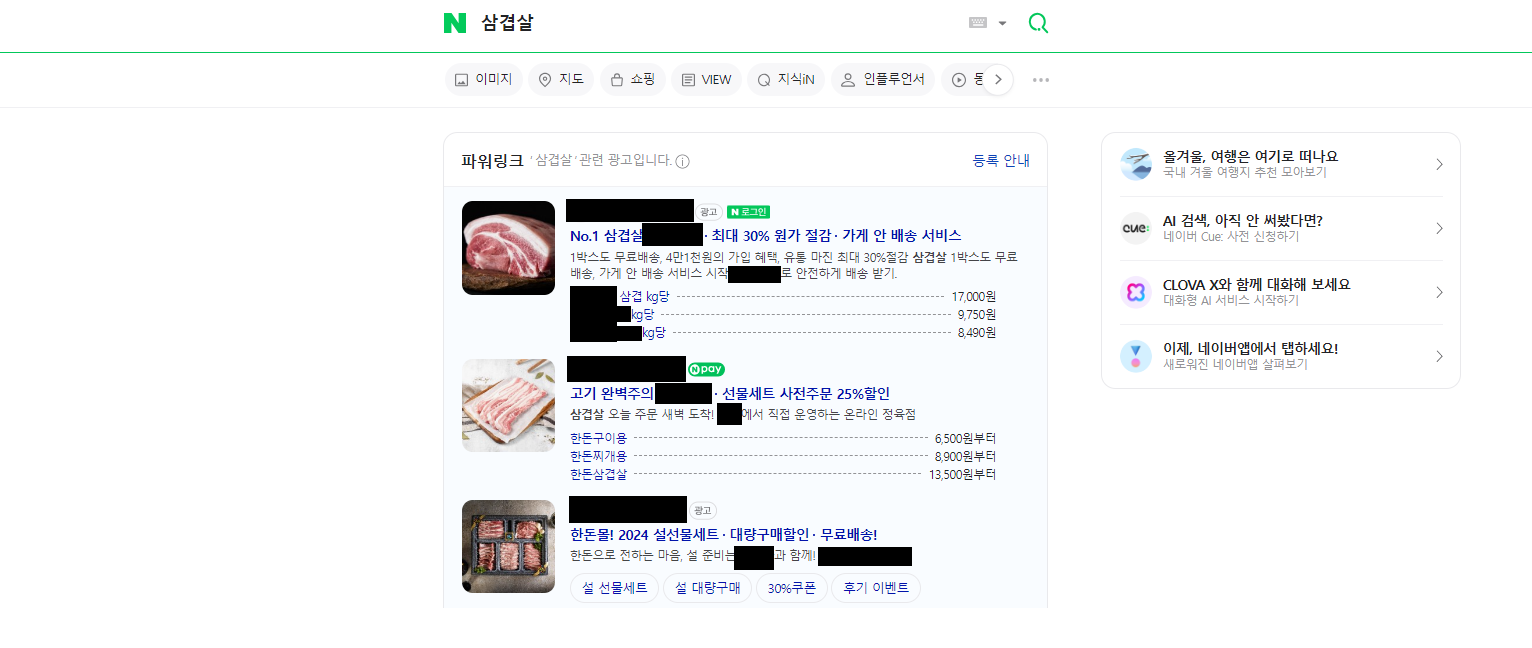Open the three-dot more options menu

point(1041,80)
